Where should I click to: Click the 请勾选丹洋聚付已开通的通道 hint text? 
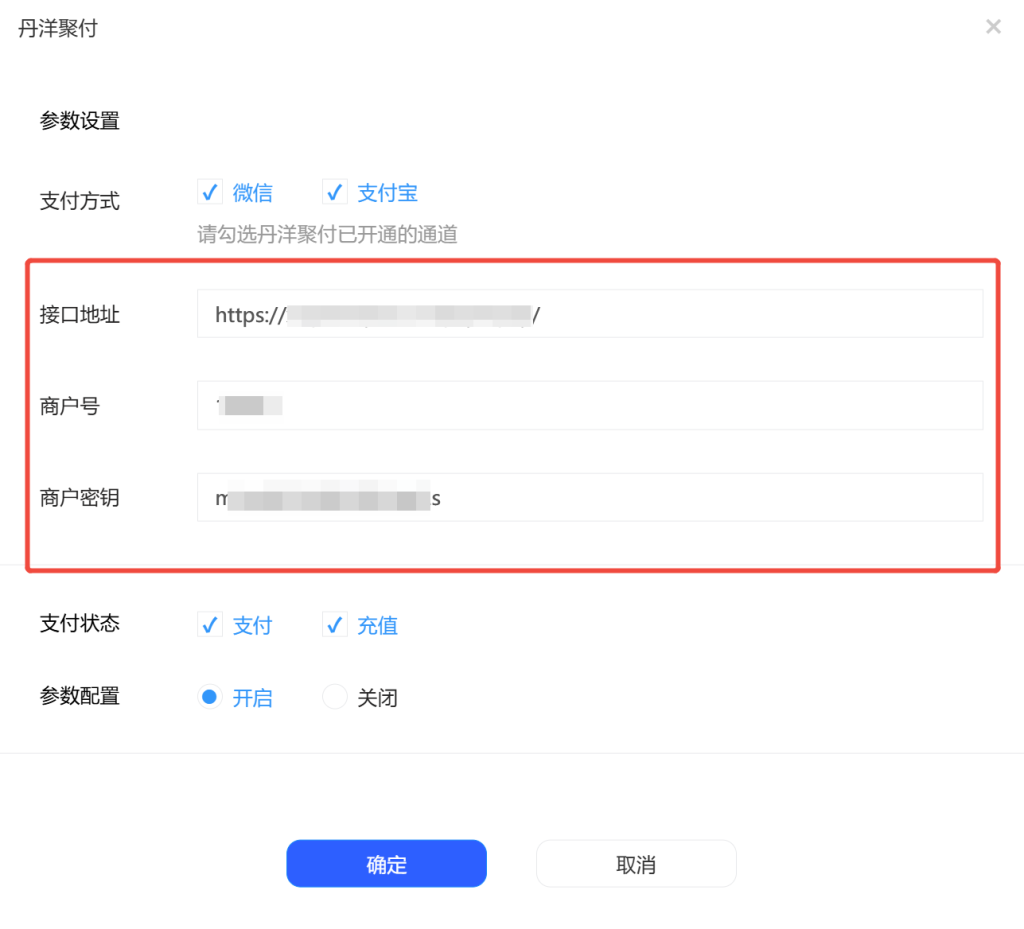pos(327,234)
